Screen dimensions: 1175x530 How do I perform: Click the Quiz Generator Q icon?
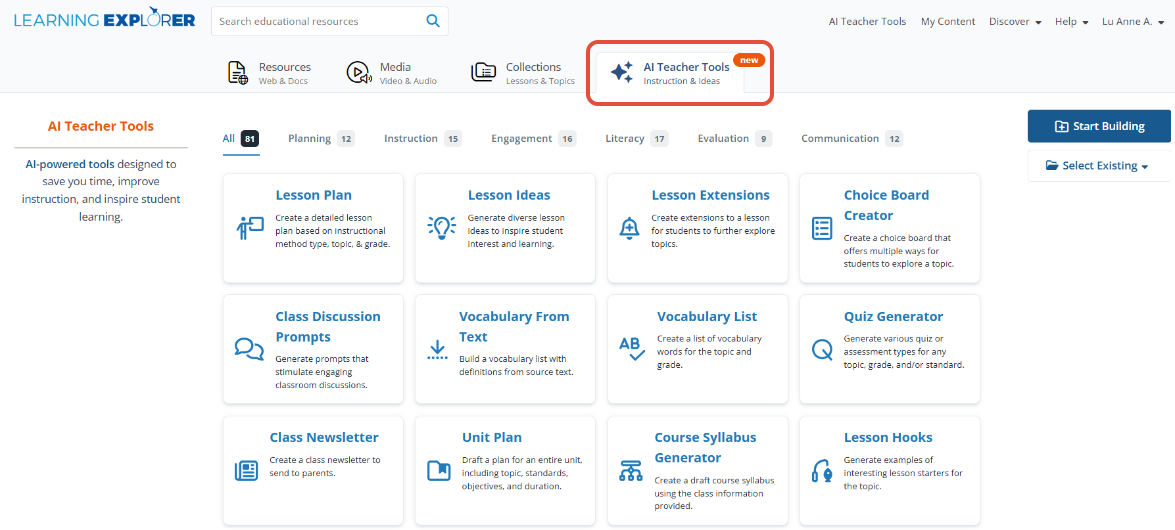[x=821, y=349]
